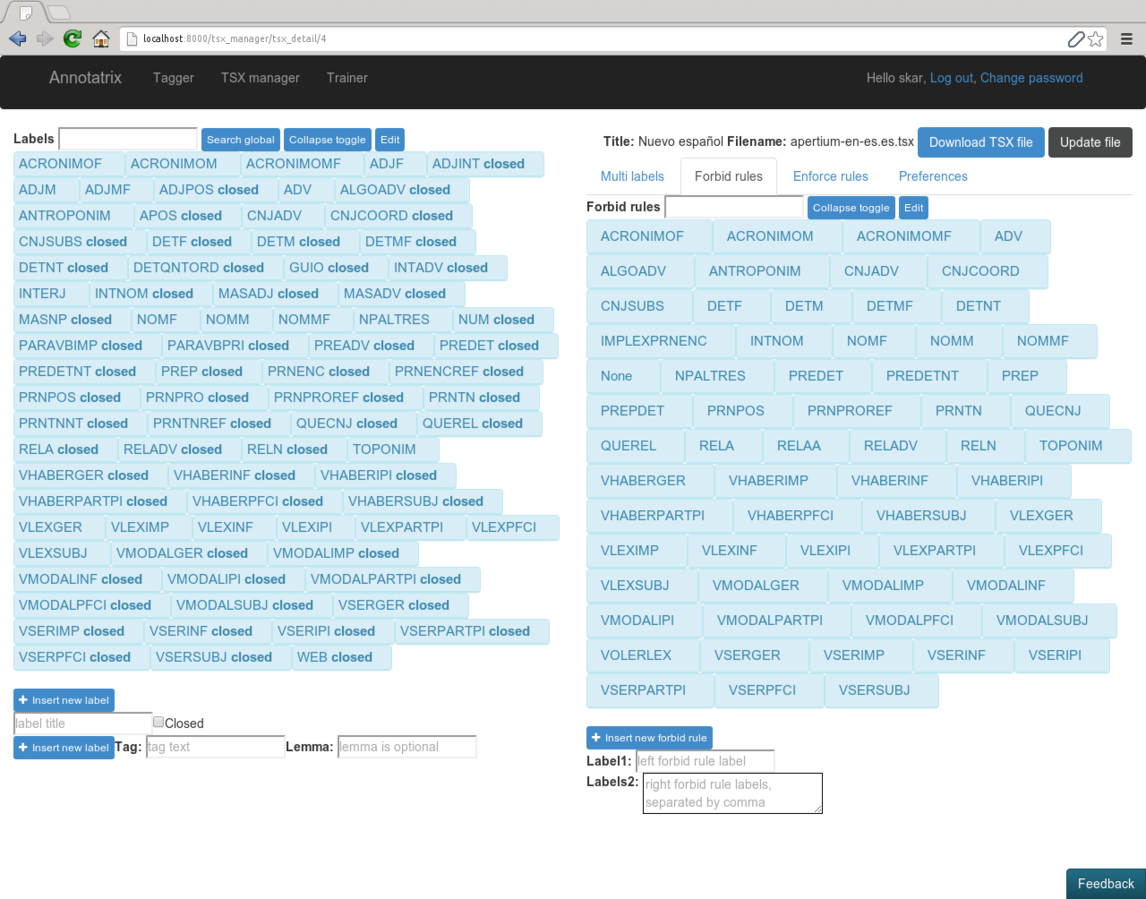Viewport: 1146px width, 899px height.
Task: Click the Insert new forbid rule button
Action: [x=649, y=738]
